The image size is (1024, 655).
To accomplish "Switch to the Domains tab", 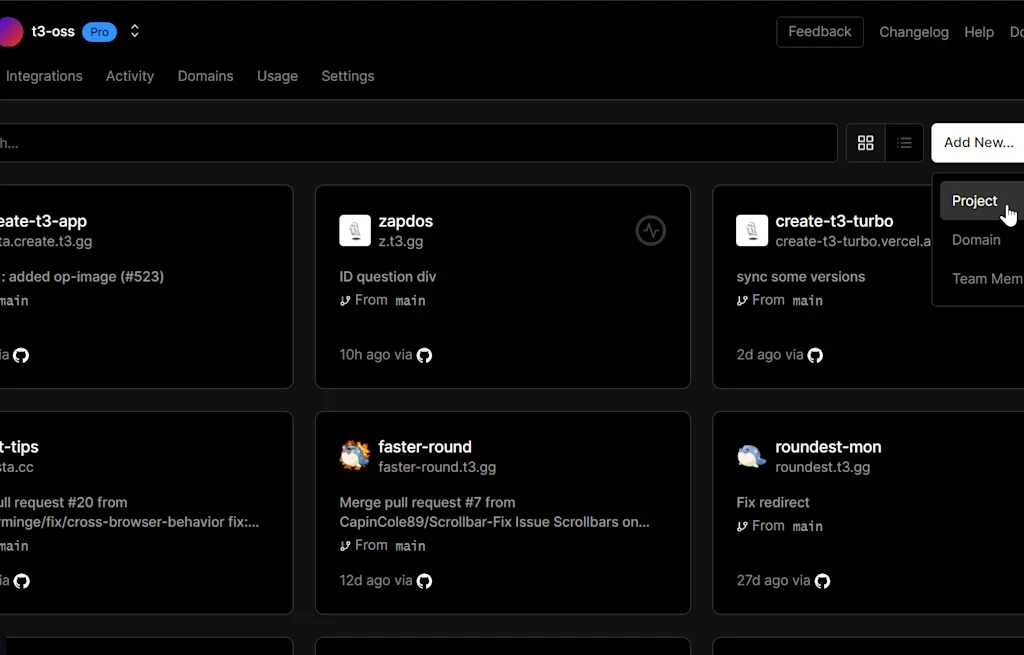I will coord(205,76).
